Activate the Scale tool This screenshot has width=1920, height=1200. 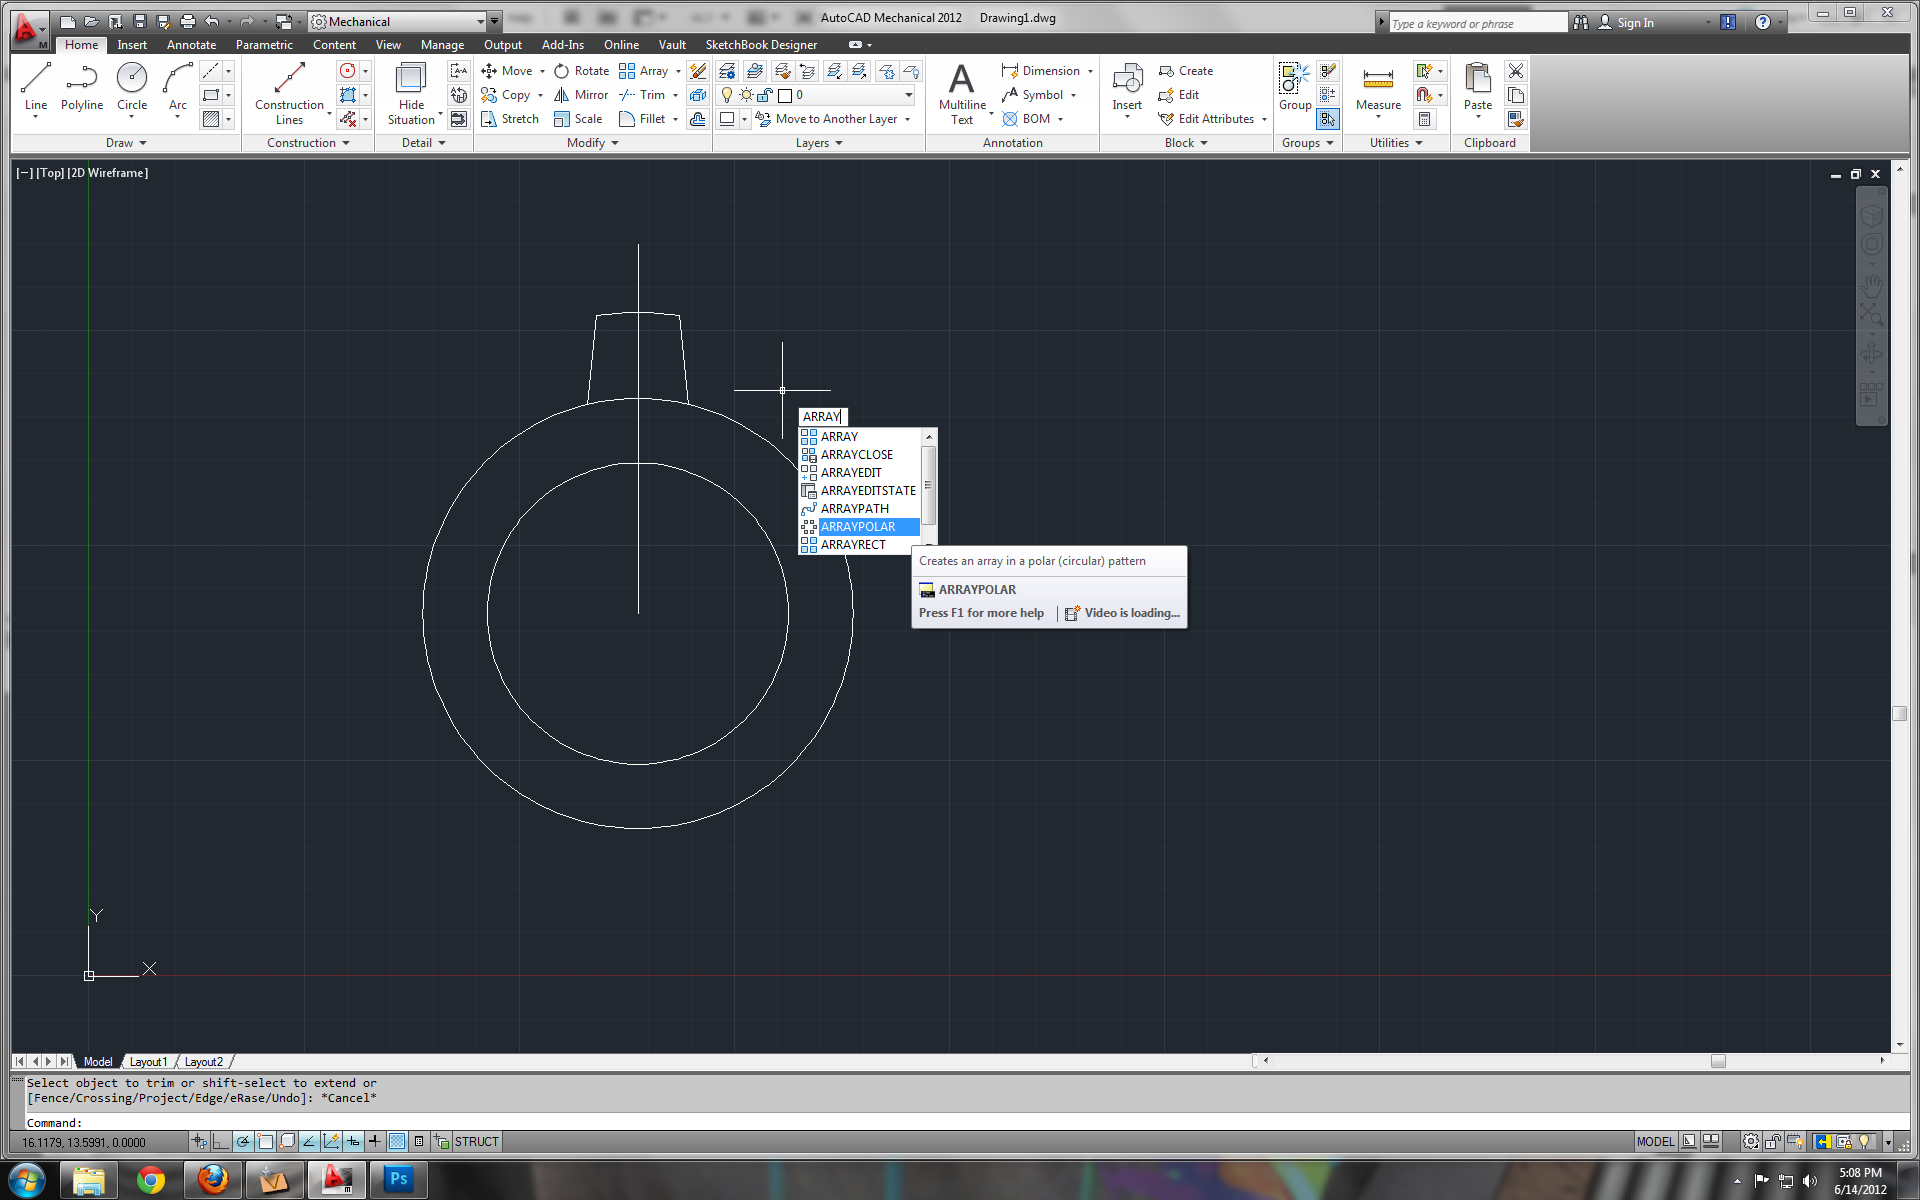[x=579, y=119]
